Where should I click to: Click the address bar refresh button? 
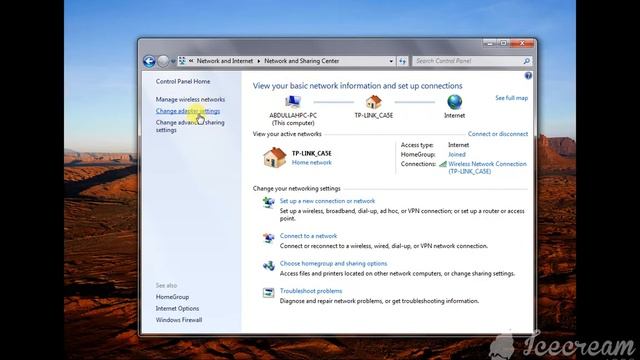(402, 61)
